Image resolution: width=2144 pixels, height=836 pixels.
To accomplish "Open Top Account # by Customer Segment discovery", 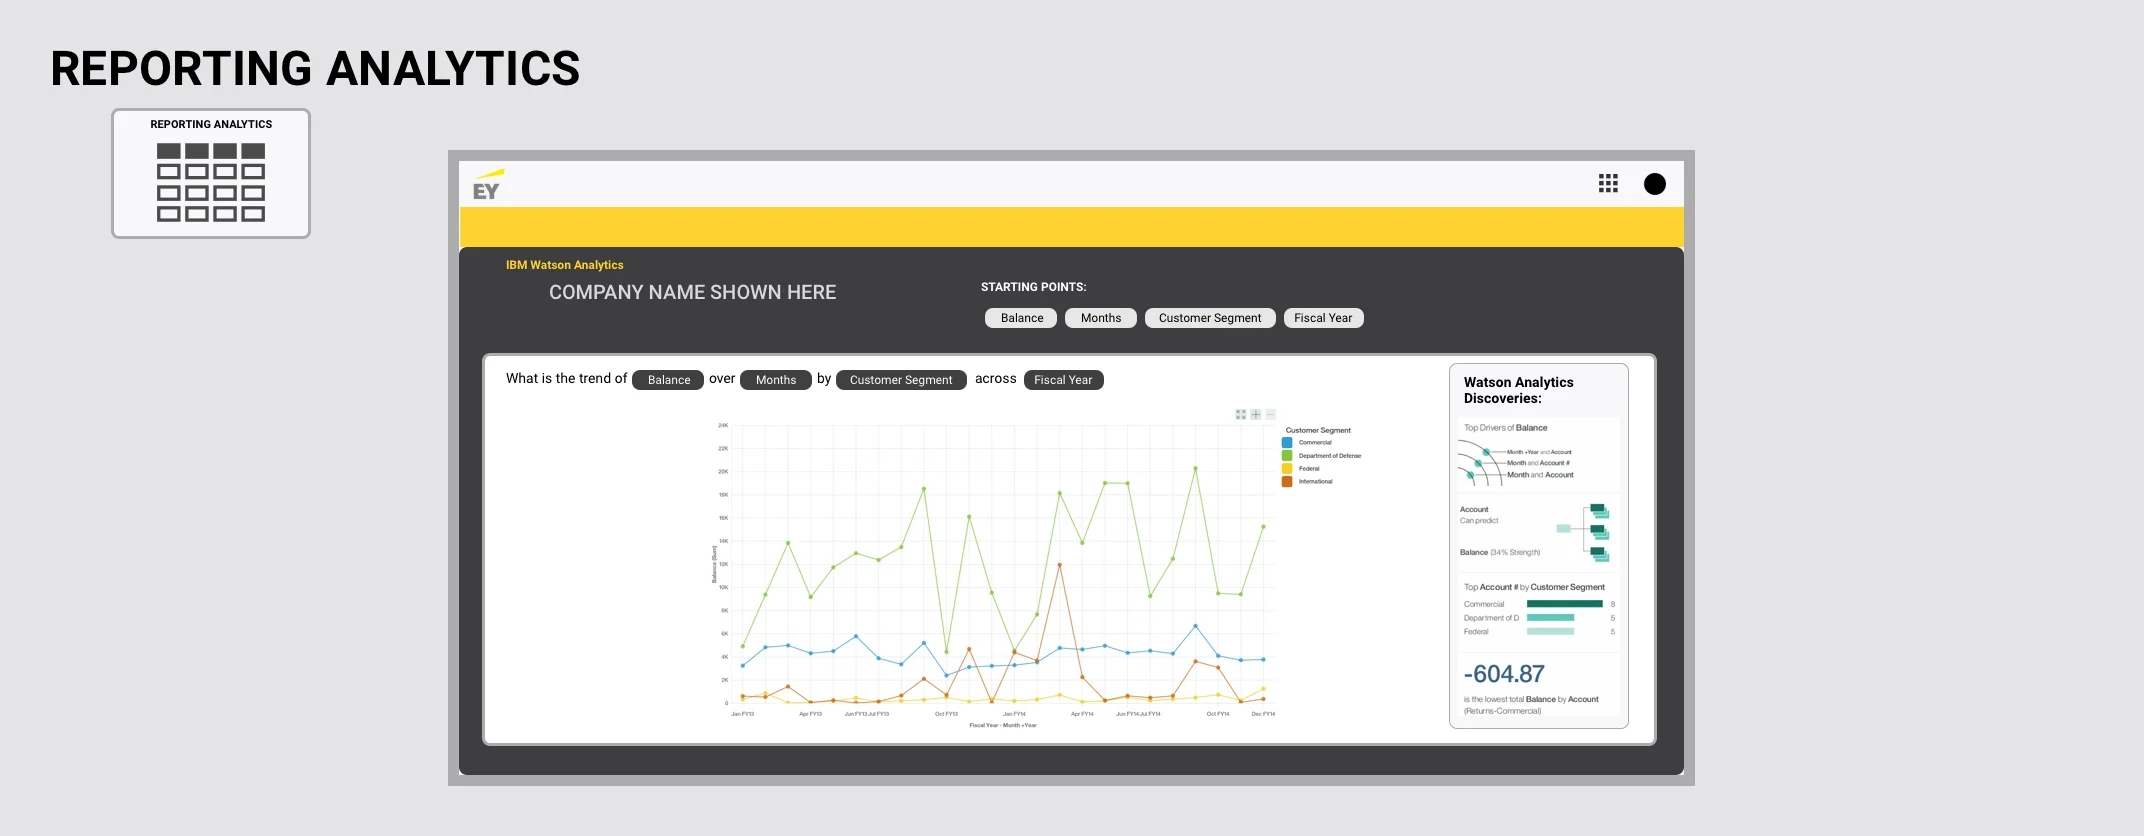I will click(x=1538, y=612).
